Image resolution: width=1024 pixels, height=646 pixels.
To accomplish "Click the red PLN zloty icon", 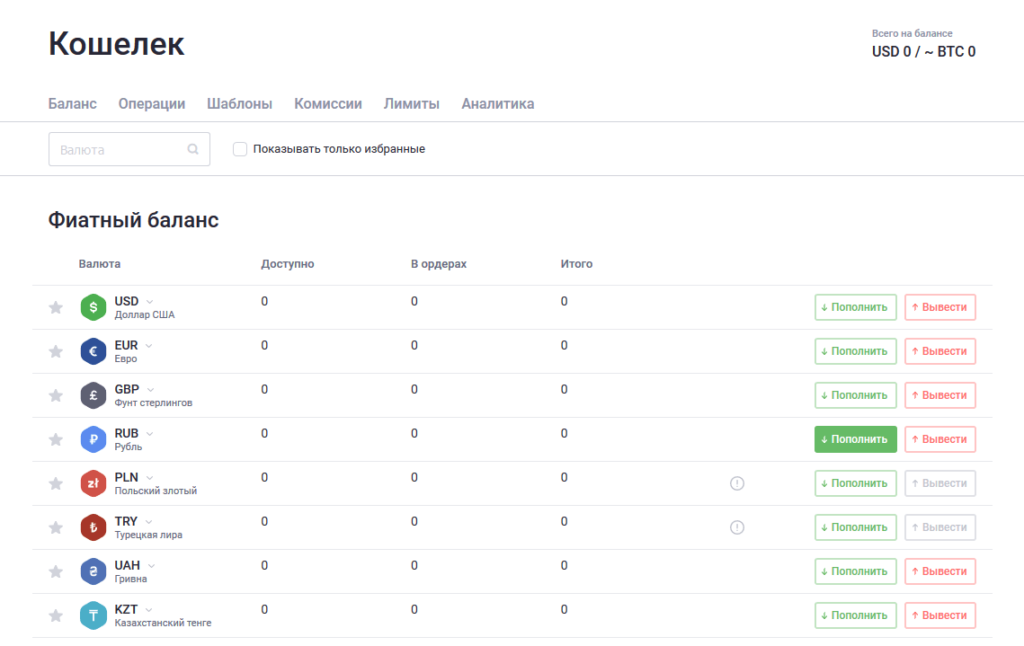I will 93,484.
